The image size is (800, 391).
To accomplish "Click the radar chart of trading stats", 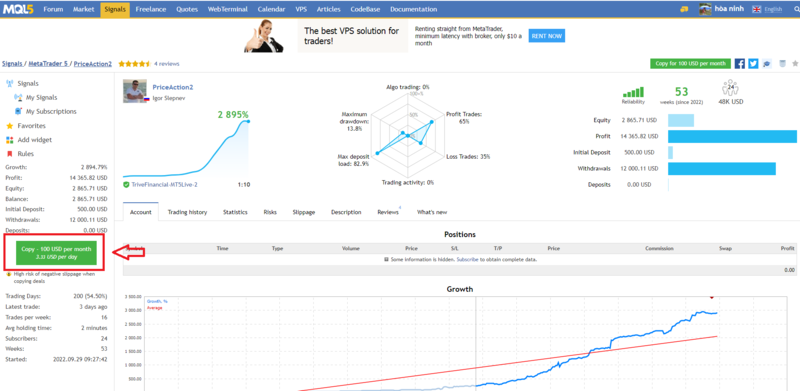I will coord(408,135).
